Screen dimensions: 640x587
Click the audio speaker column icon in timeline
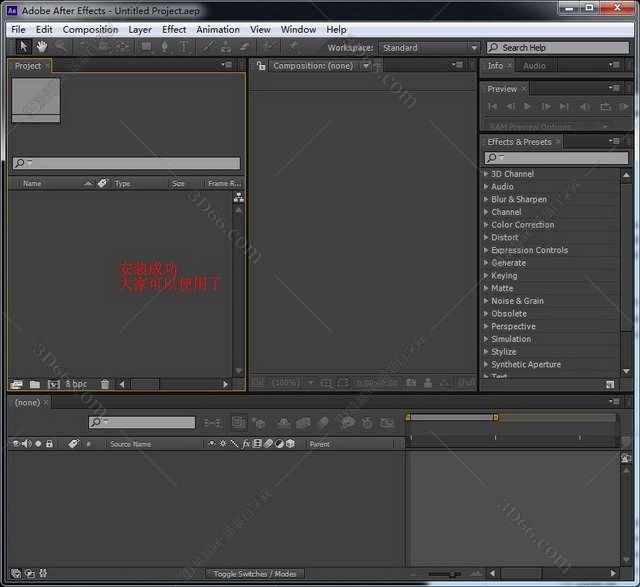tap(26, 443)
